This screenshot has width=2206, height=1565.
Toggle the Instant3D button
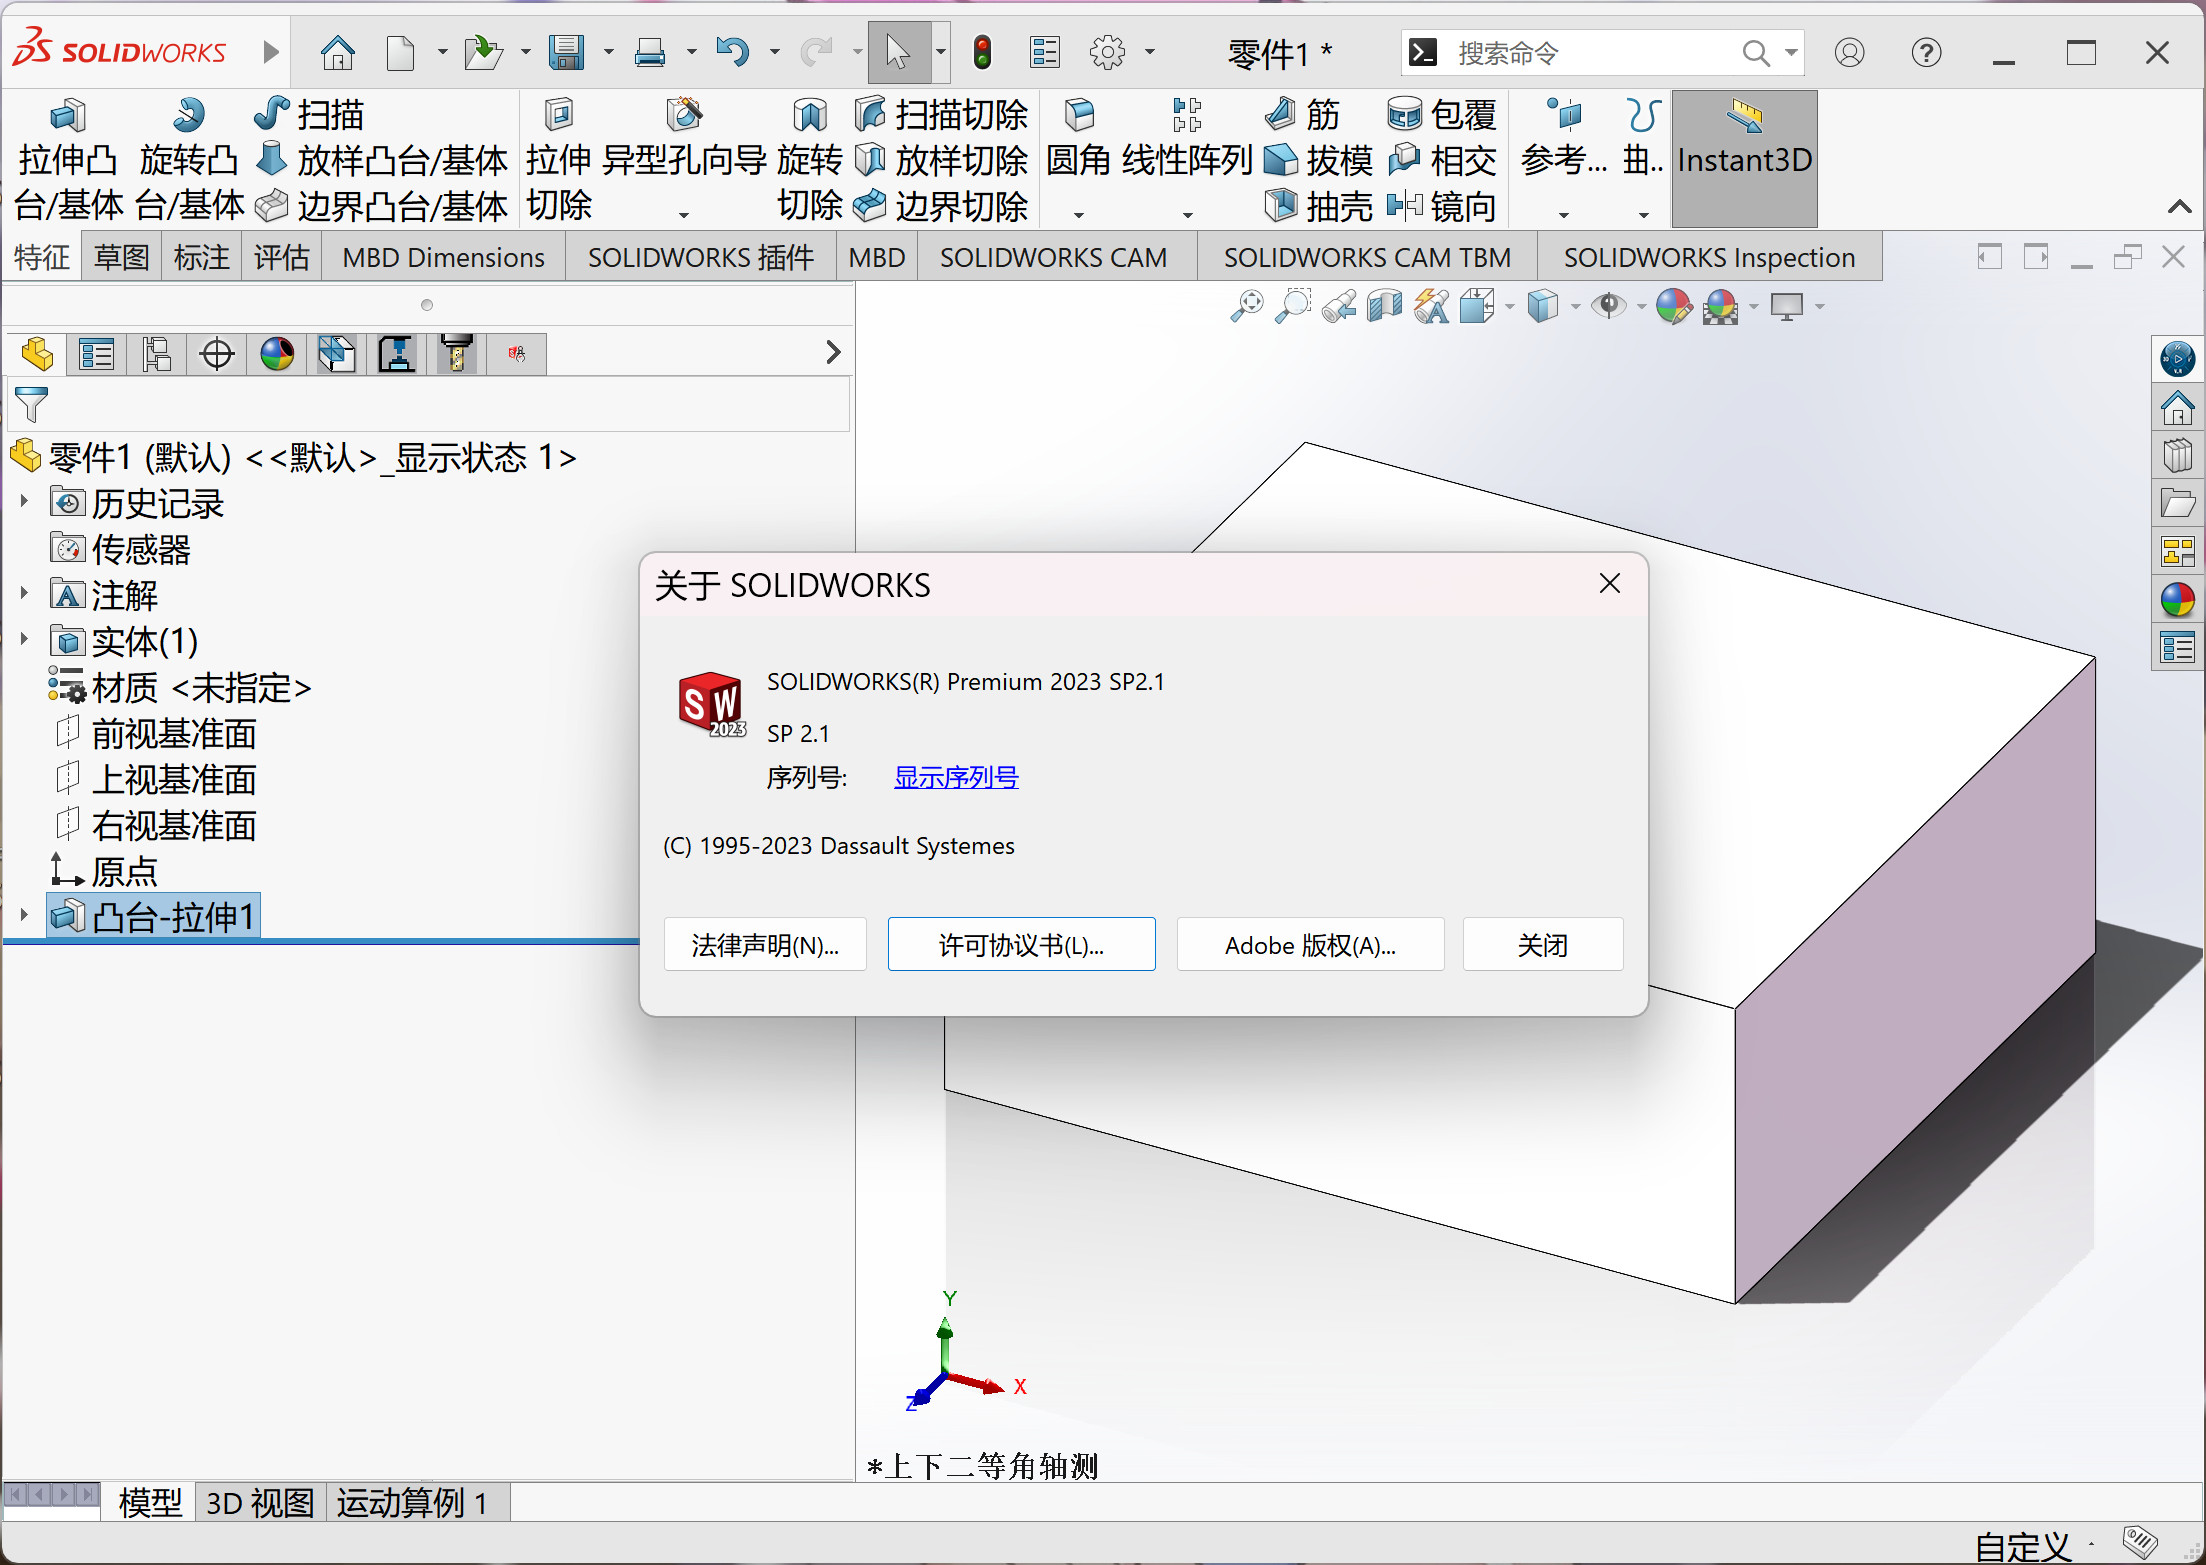point(1744,158)
